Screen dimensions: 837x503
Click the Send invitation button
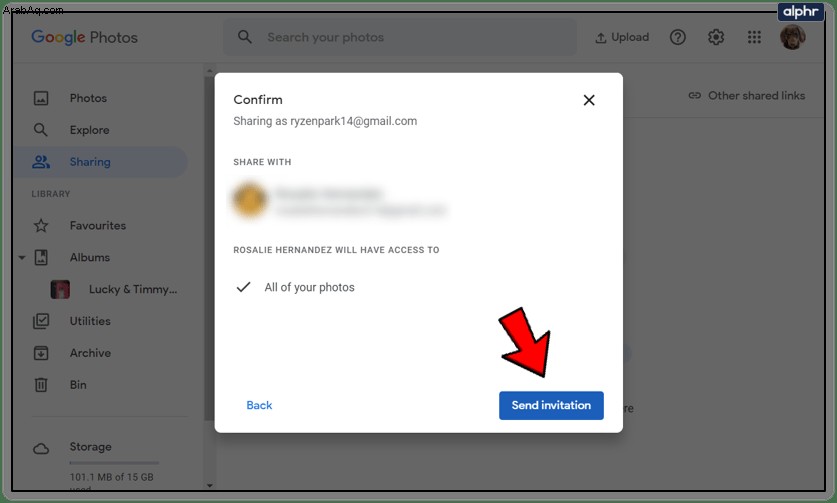pyautogui.click(x=551, y=405)
